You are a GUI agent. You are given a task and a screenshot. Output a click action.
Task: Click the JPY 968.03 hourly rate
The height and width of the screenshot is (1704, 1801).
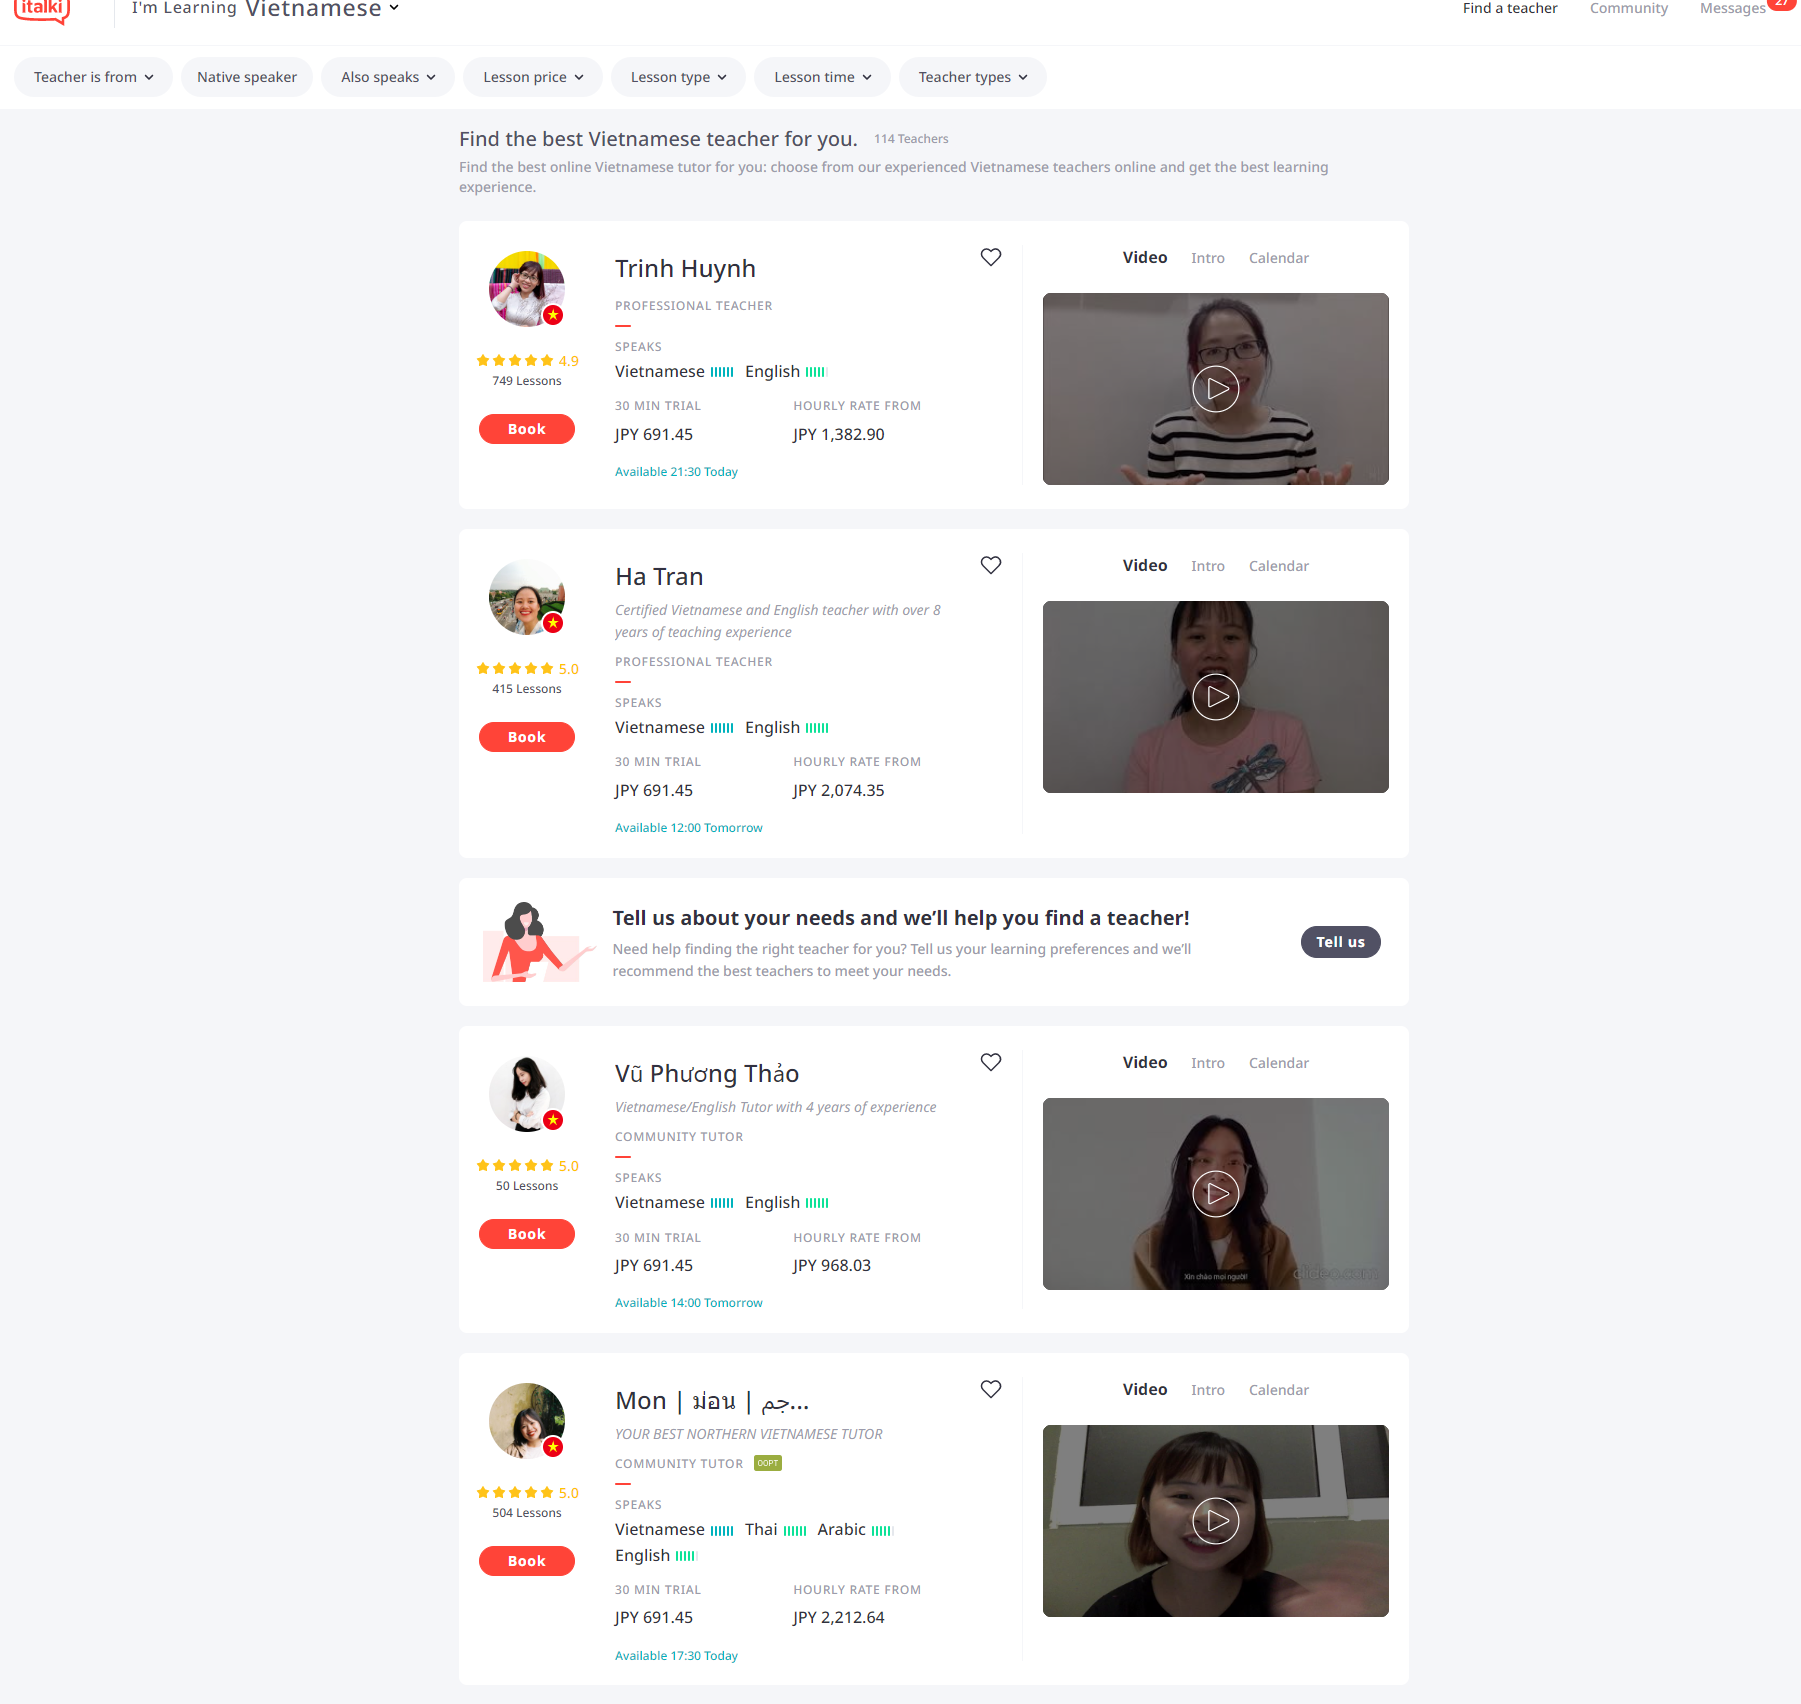click(x=832, y=1265)
